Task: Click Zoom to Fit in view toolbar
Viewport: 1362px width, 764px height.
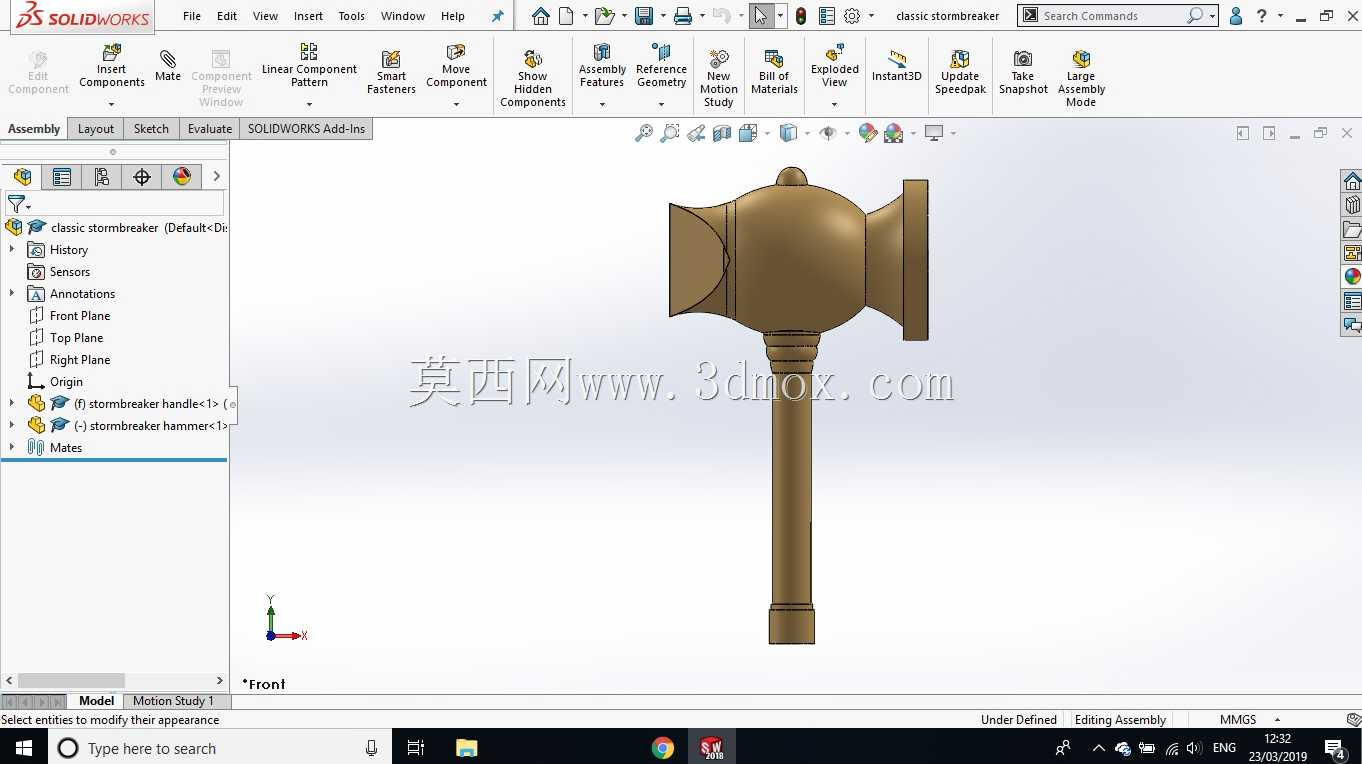Action: pyautogui.click(x=644, y=133)
